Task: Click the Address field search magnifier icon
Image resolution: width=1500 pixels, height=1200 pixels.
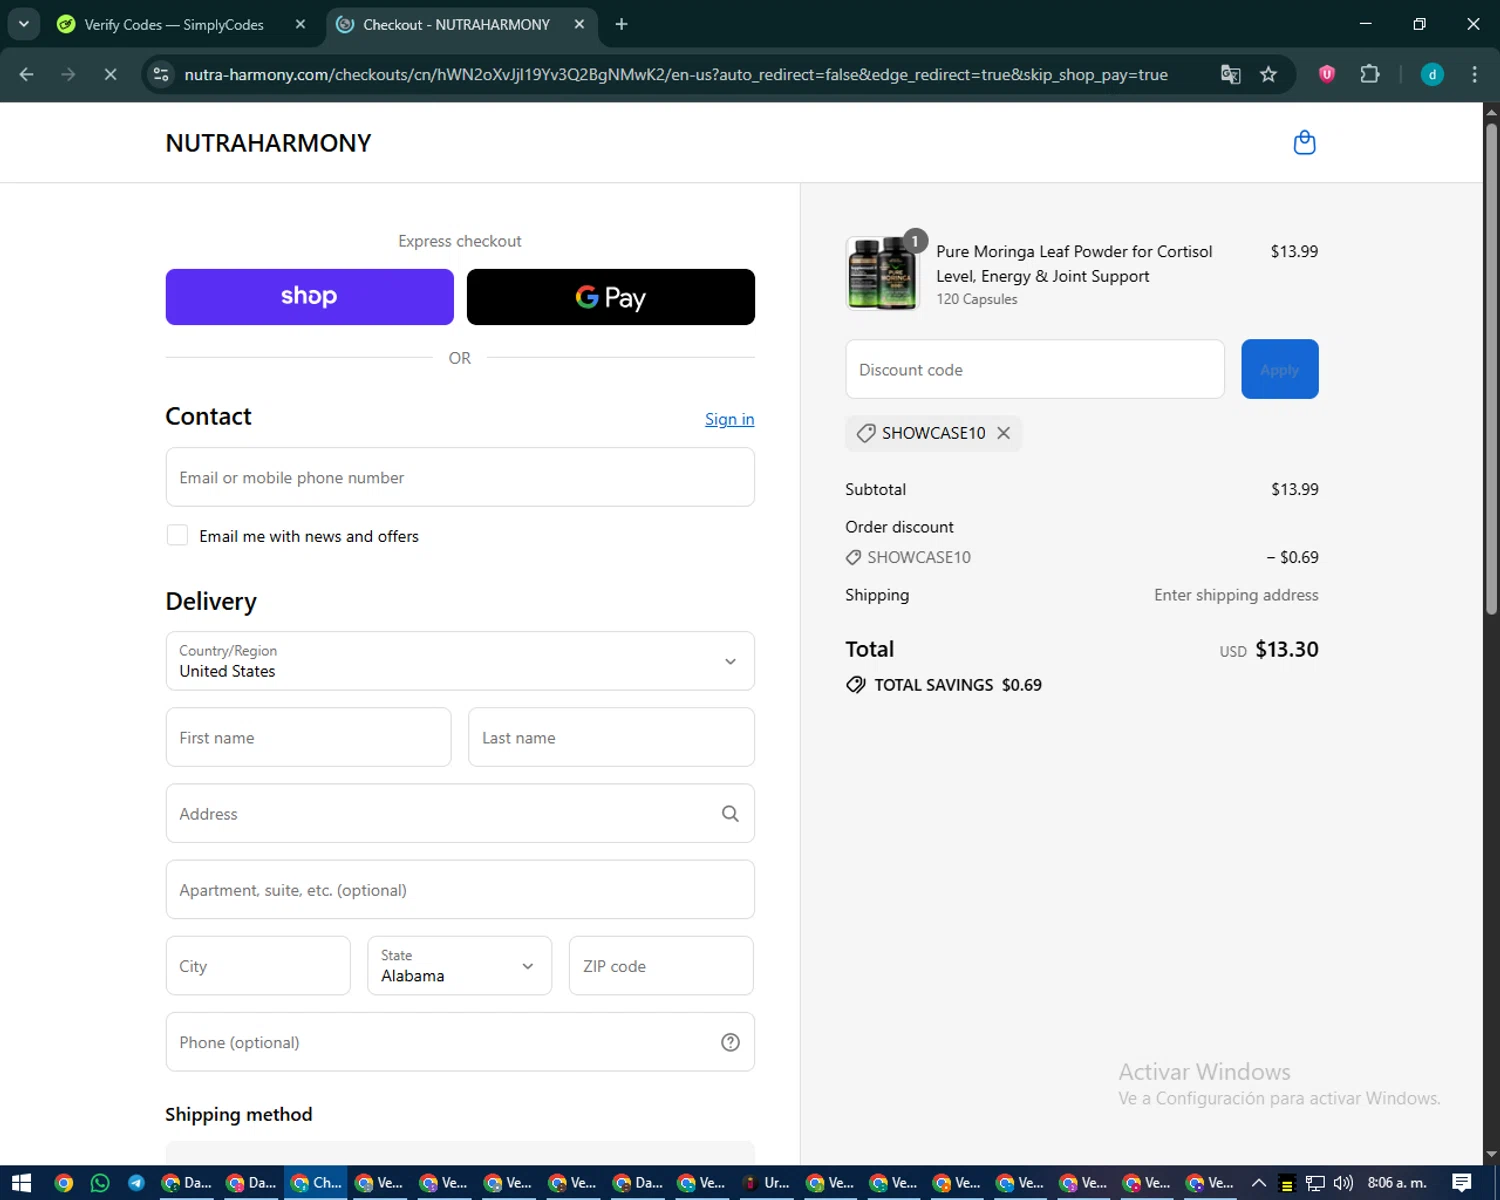Action: click(730, 814)
